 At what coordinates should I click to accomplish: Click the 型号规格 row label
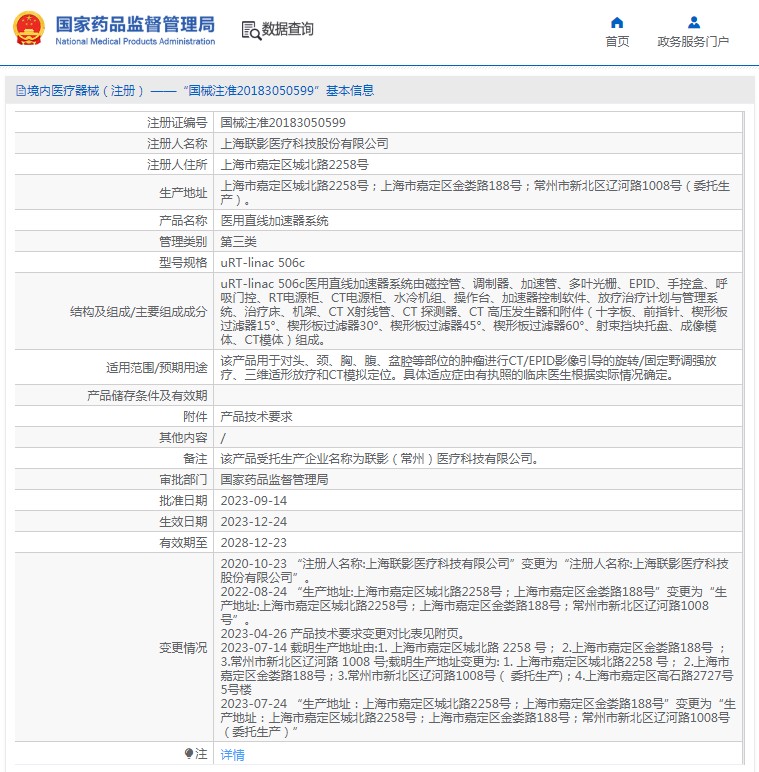tap(183, 263)
